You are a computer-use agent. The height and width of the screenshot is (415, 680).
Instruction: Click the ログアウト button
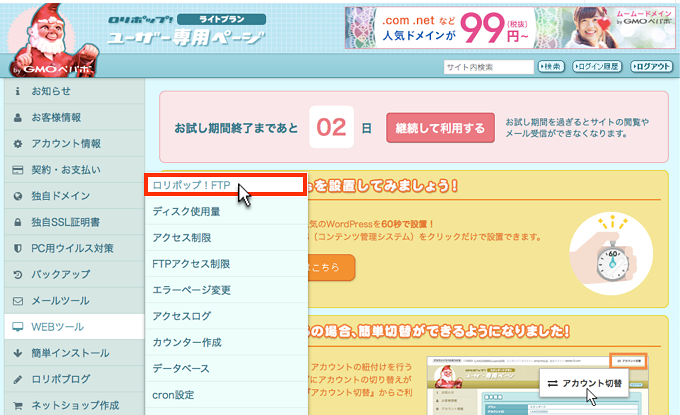click(x=651, y=66)
